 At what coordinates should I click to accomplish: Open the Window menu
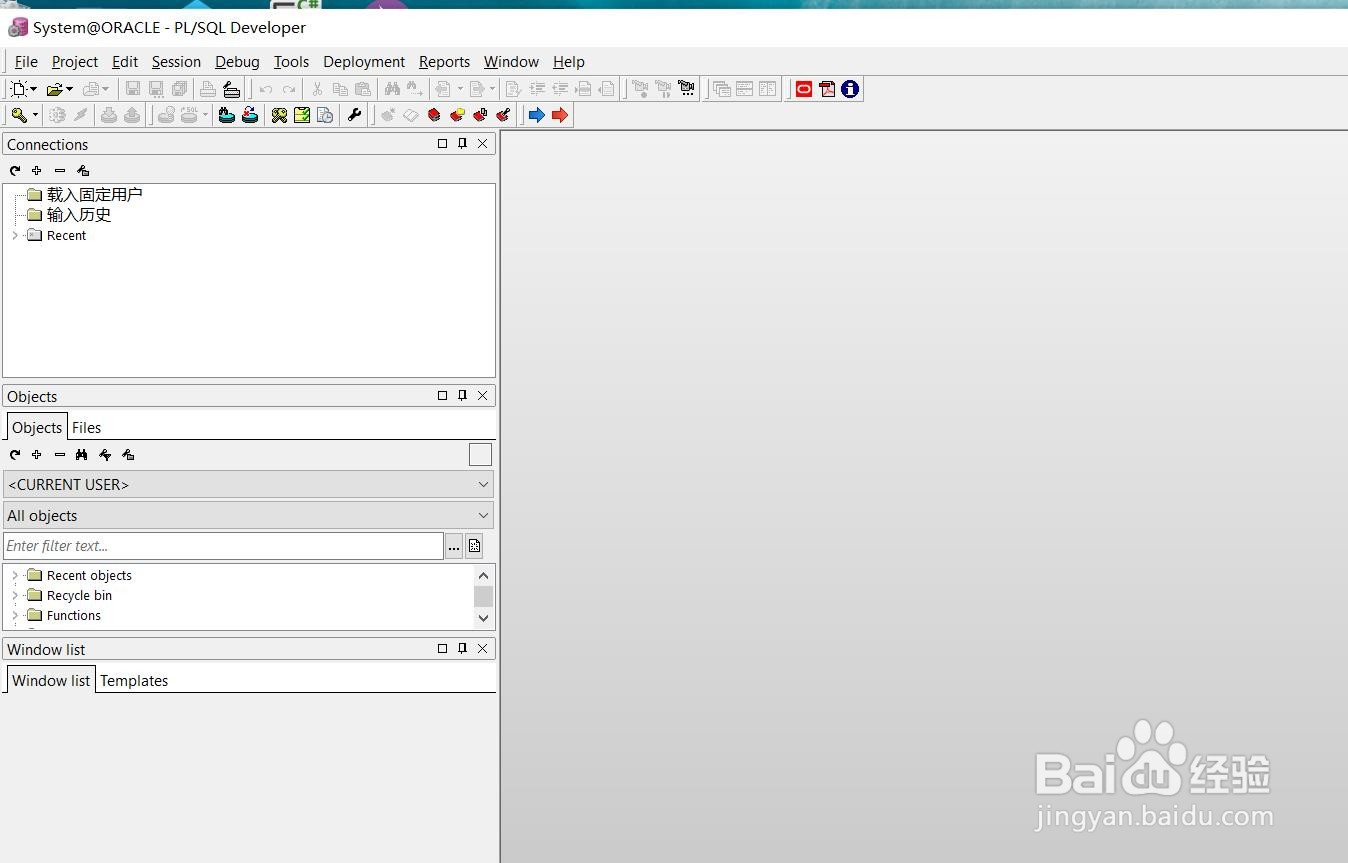[x=511, y=62]
